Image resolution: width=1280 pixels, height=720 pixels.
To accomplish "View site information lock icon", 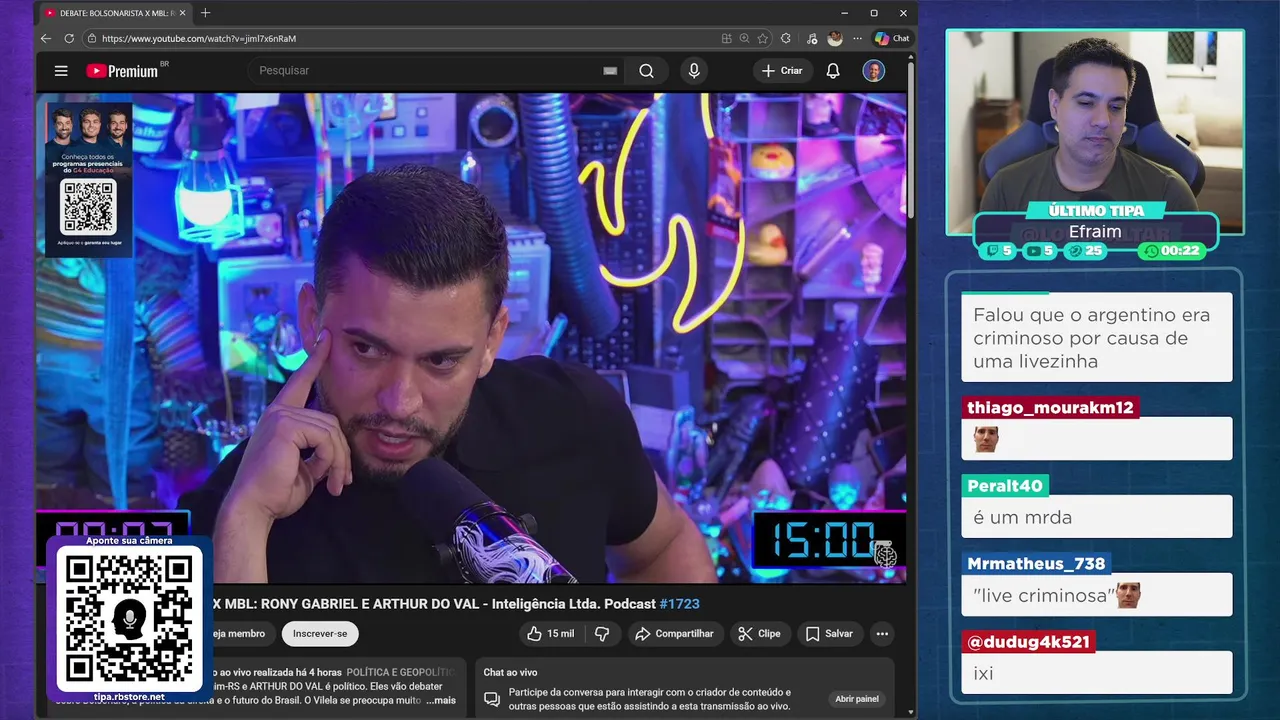I will click(x=92, y=38).
